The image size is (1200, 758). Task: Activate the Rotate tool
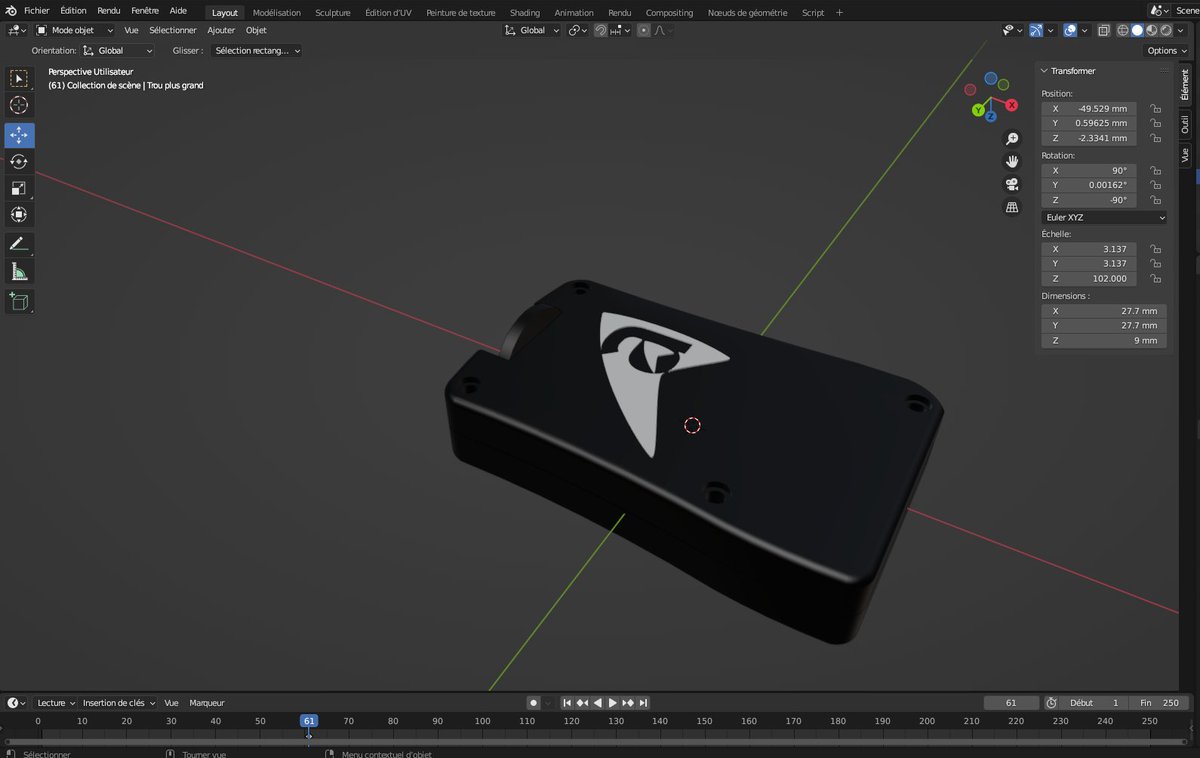pos(18,161)
